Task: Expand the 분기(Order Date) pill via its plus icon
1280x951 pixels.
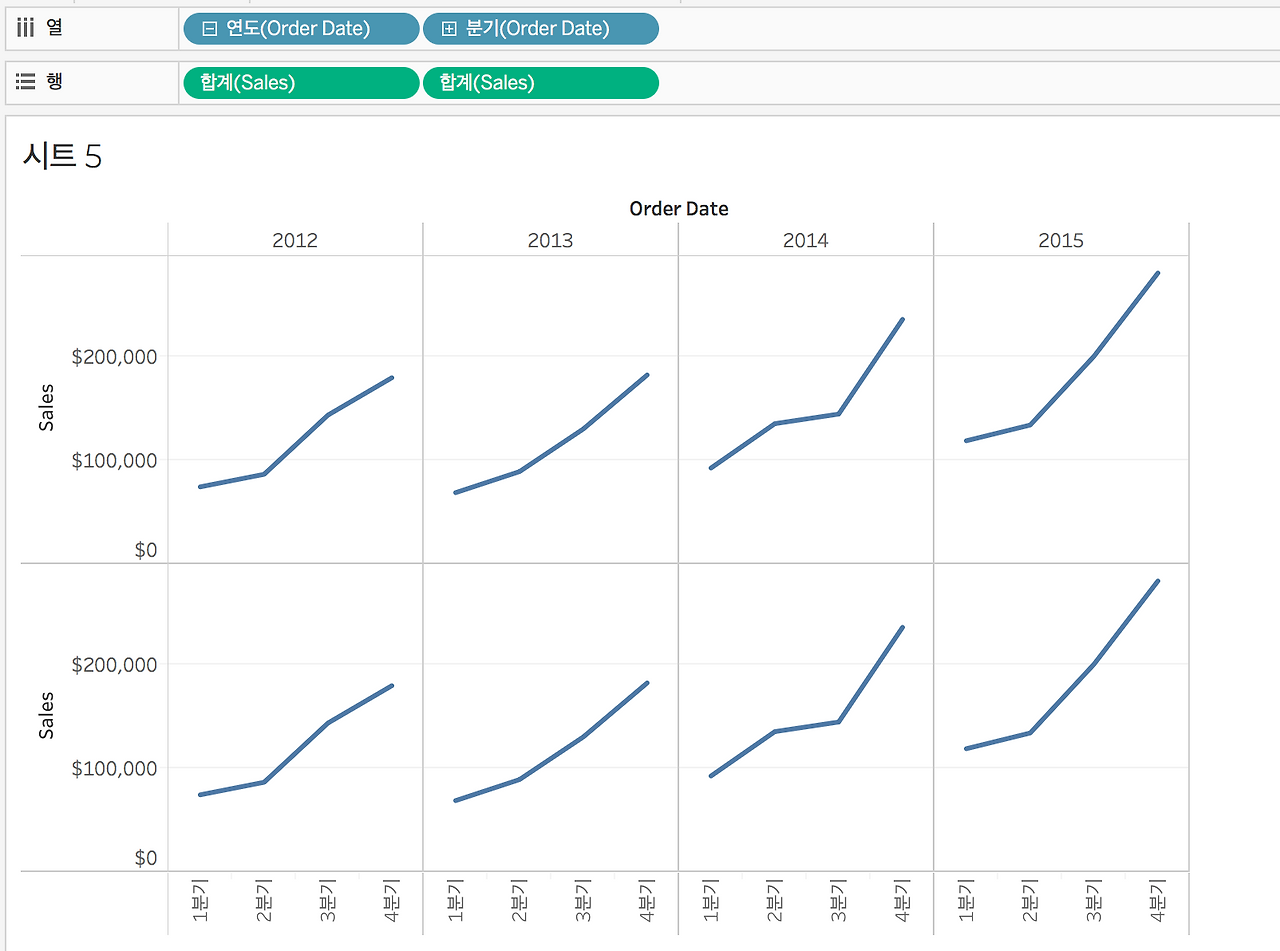Action: coord(449,29)
